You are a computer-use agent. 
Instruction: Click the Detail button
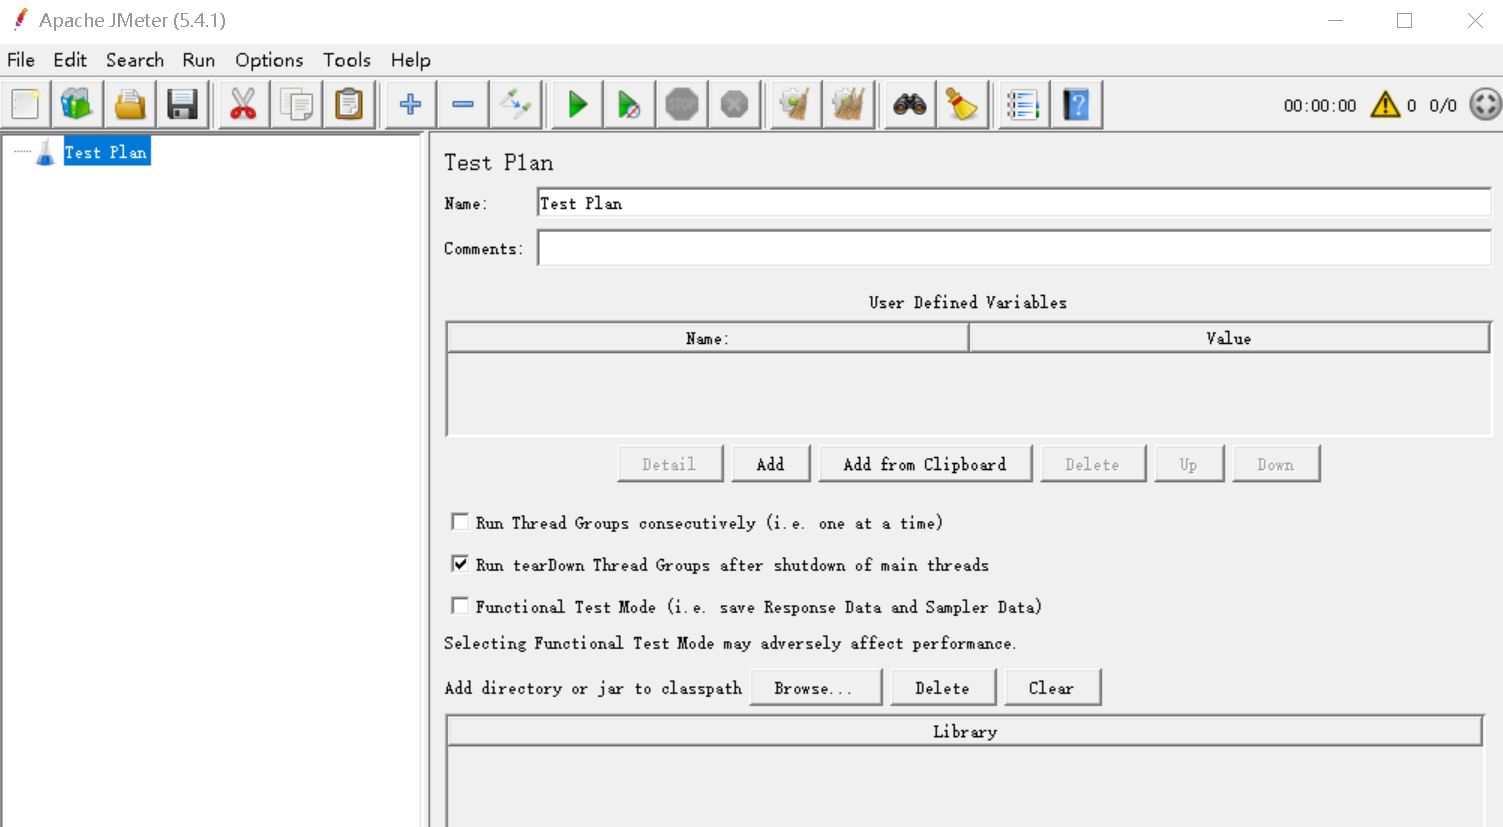pyautogui.click(x=669, y=464)
